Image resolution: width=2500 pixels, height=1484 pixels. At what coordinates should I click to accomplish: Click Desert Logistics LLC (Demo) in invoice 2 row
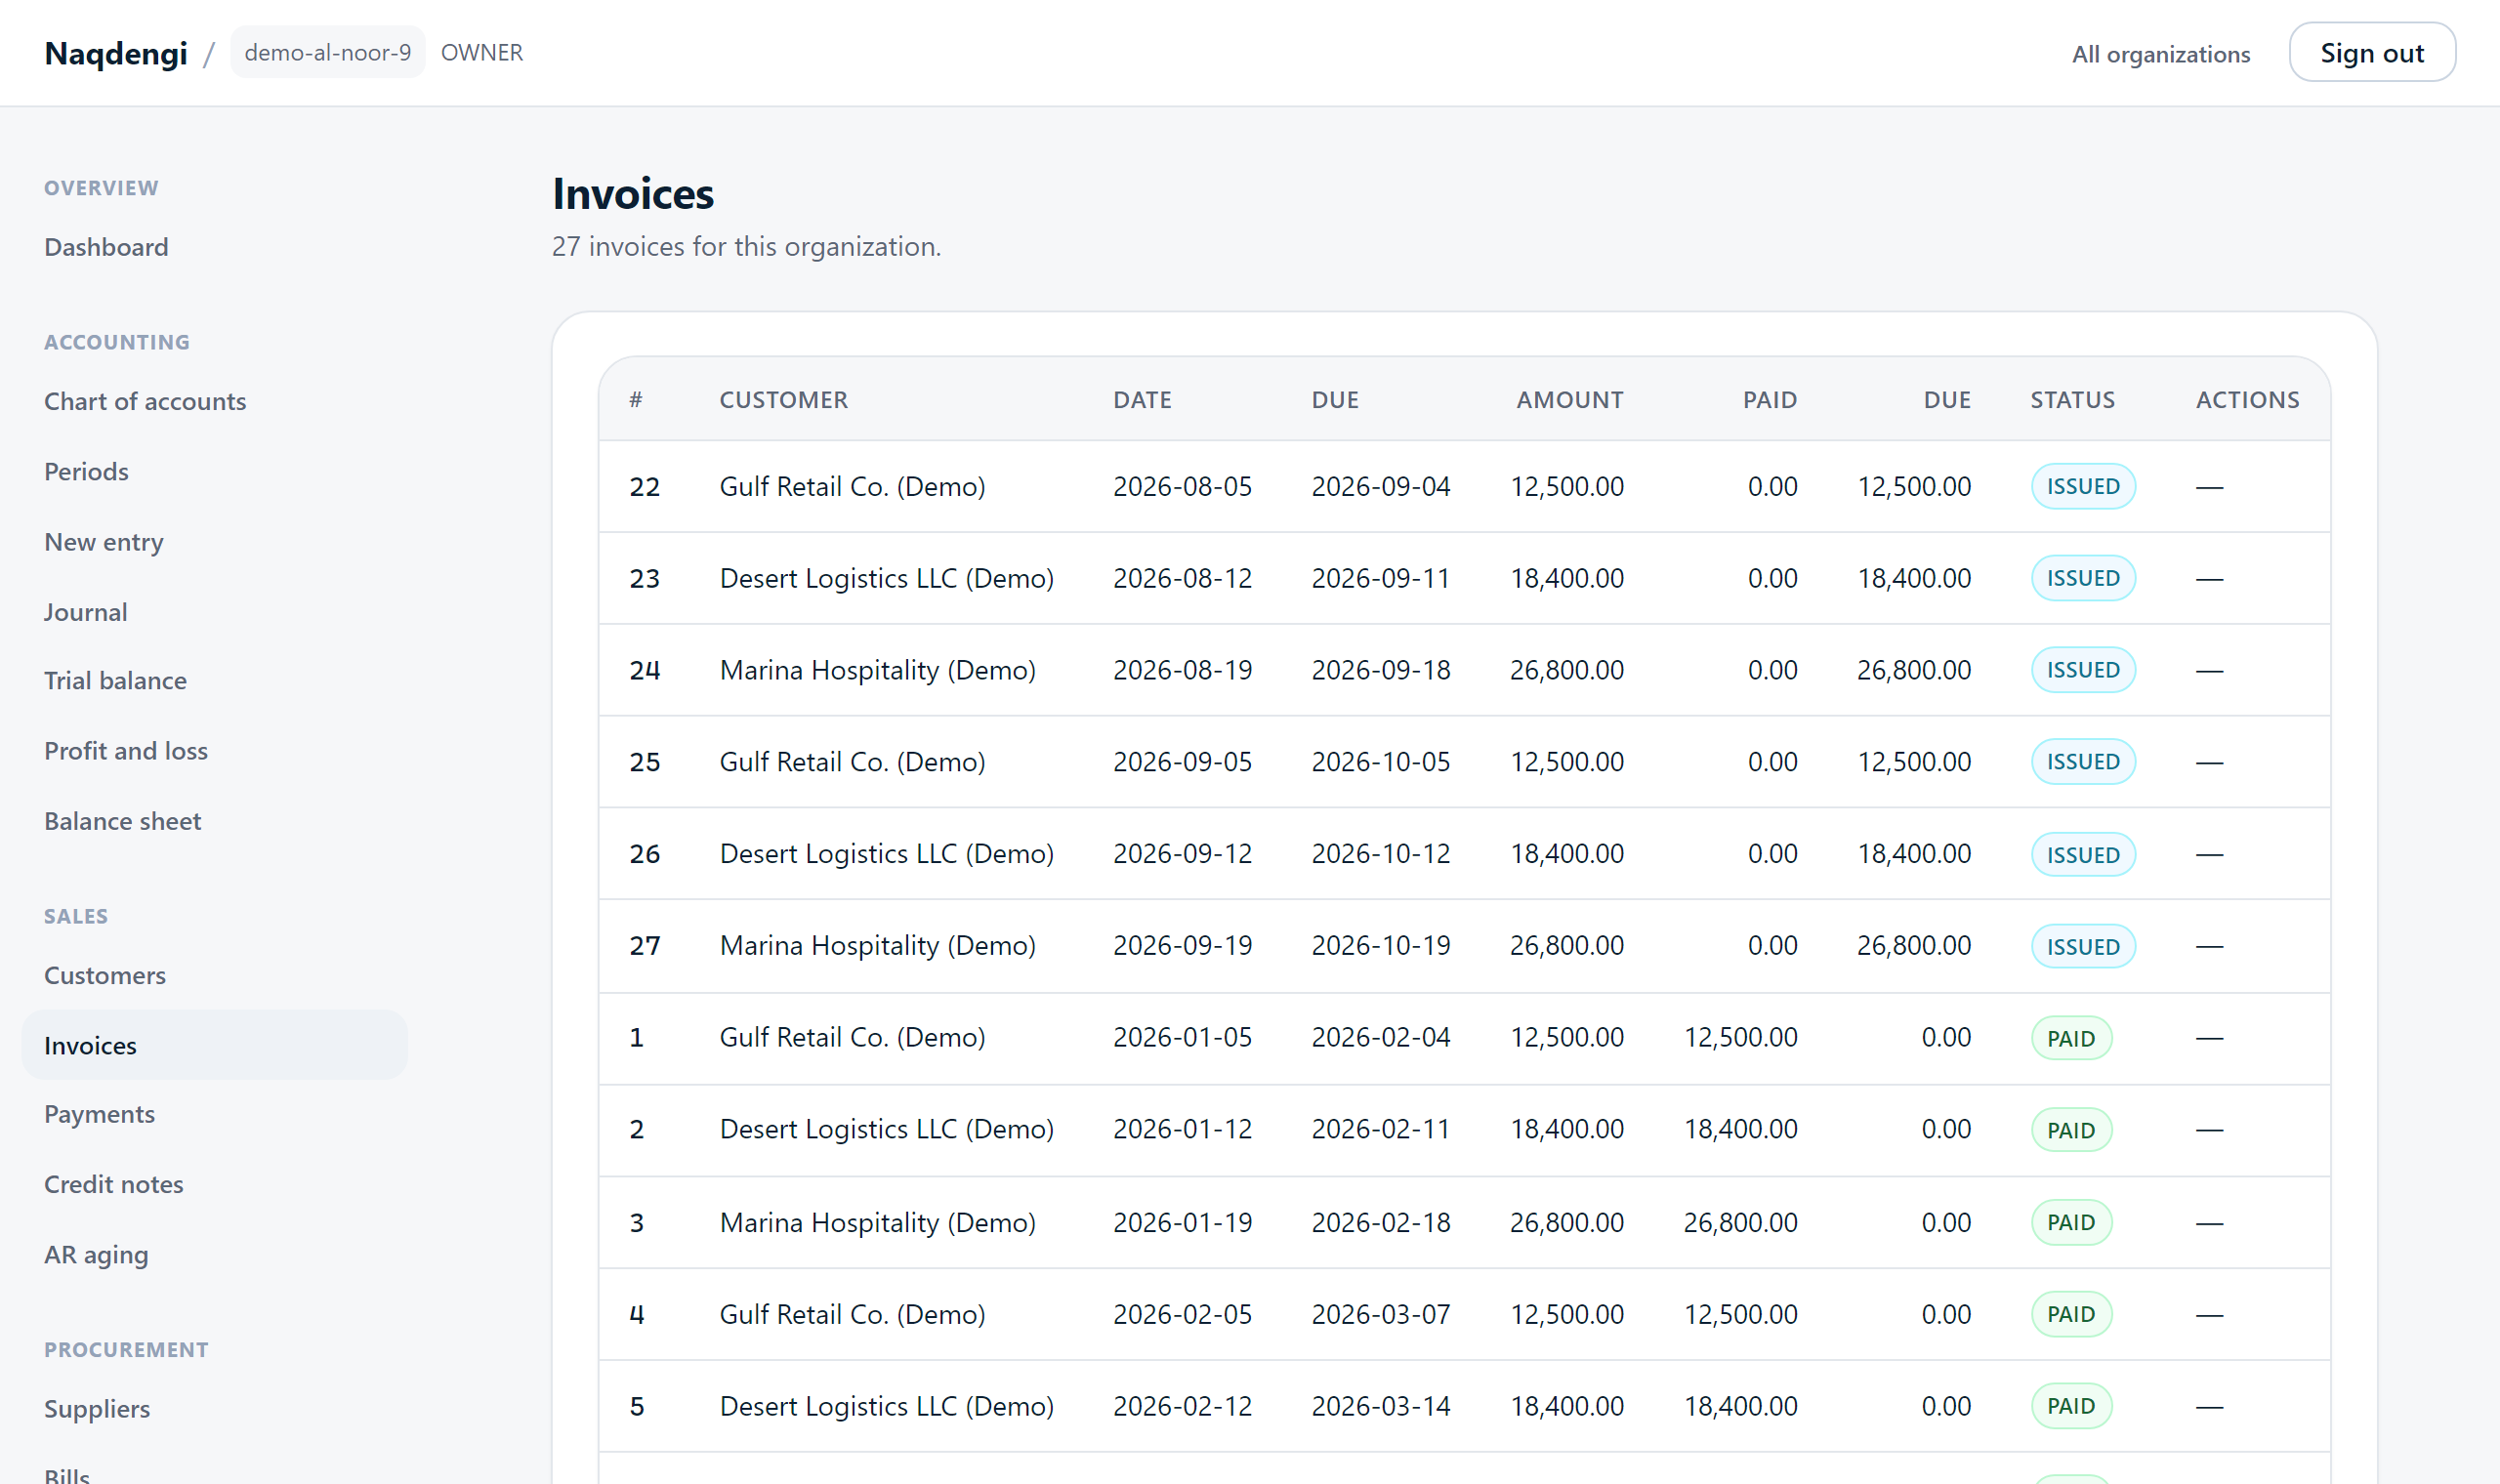[x=886, y=1129]
